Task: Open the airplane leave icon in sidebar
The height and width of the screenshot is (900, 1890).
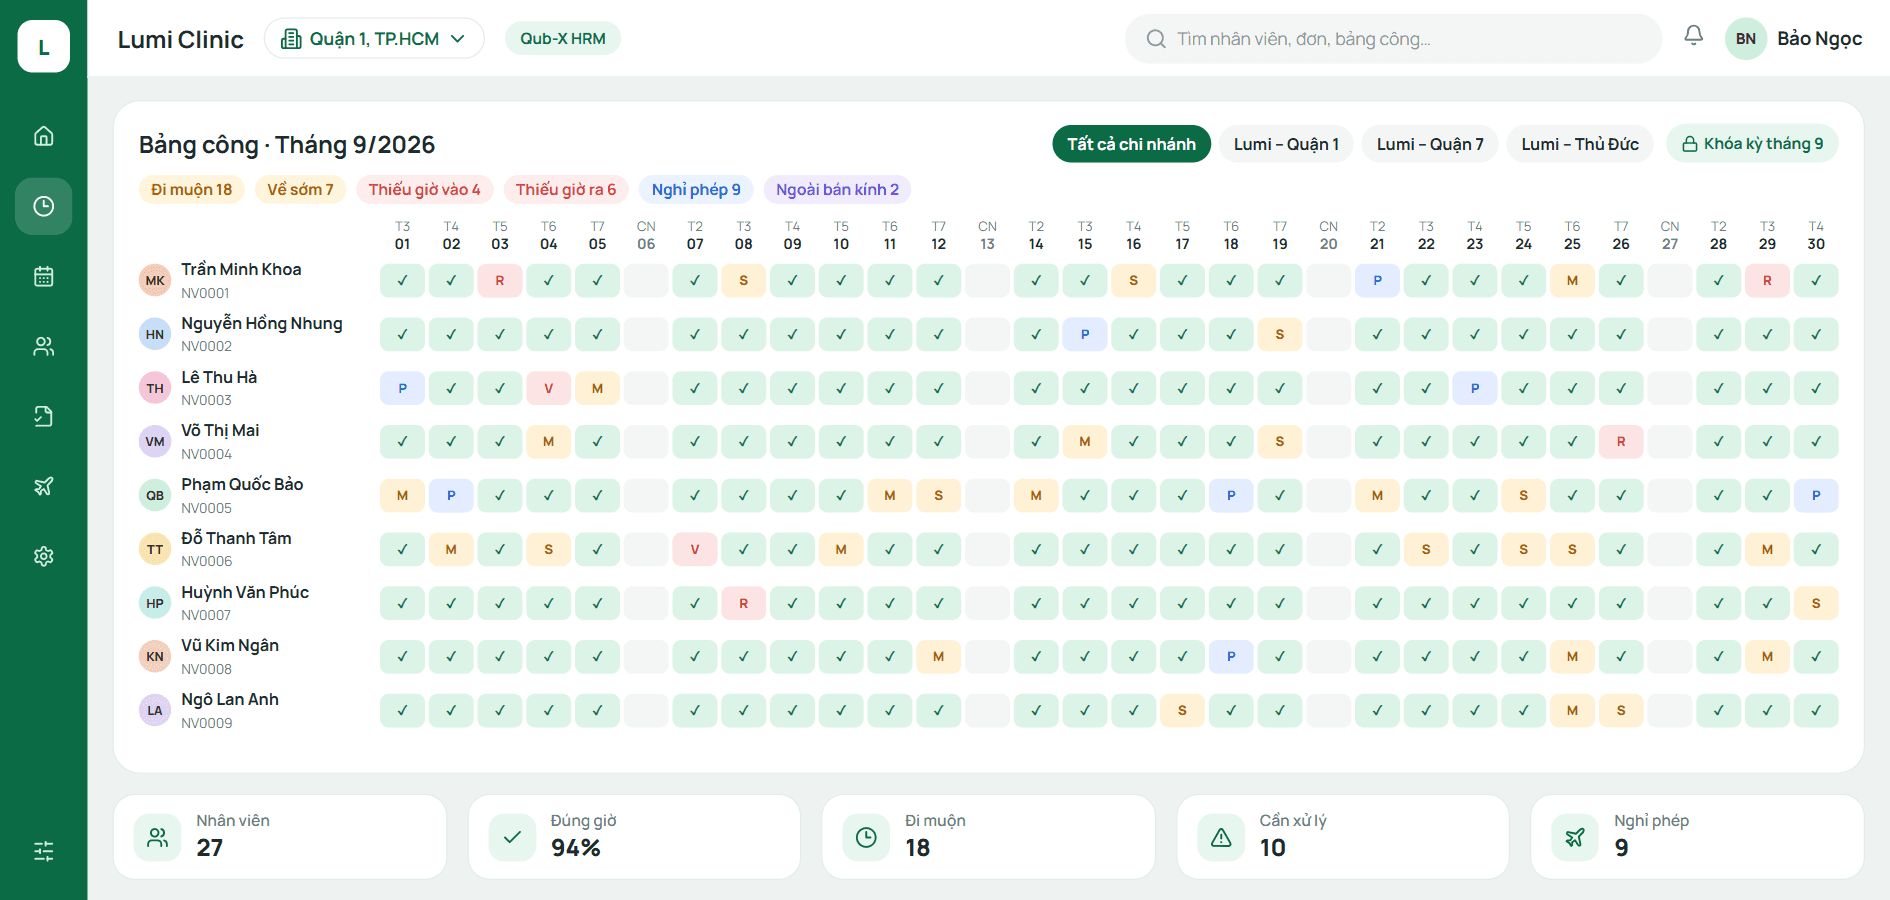Action: 43,486
